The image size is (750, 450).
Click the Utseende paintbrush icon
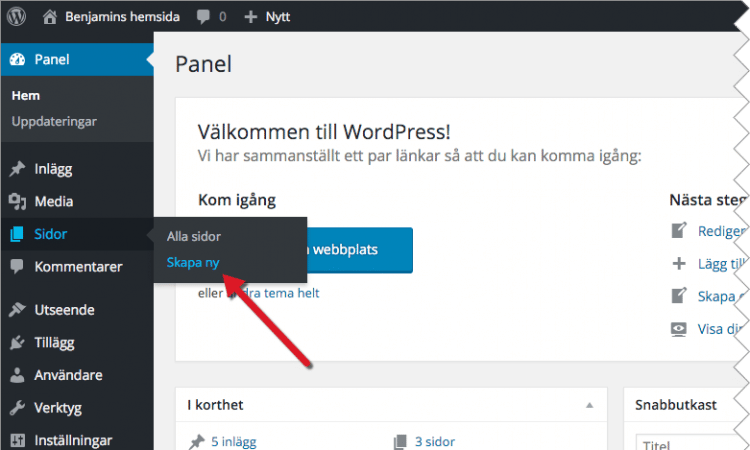click(x=17, y=309)
